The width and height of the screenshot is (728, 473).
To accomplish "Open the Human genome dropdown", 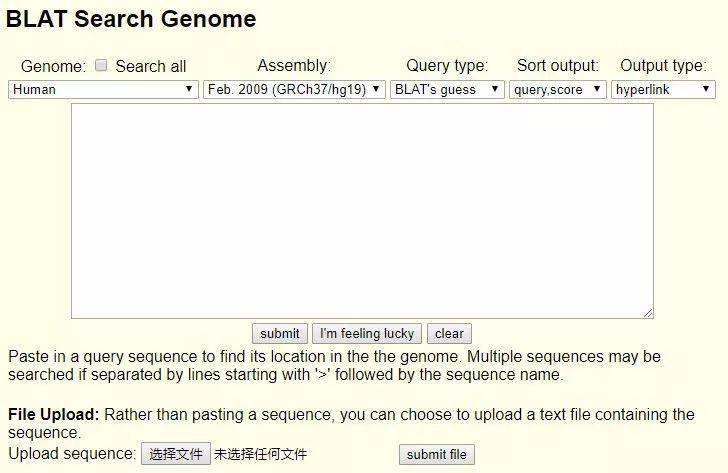I will coord(103,89).
